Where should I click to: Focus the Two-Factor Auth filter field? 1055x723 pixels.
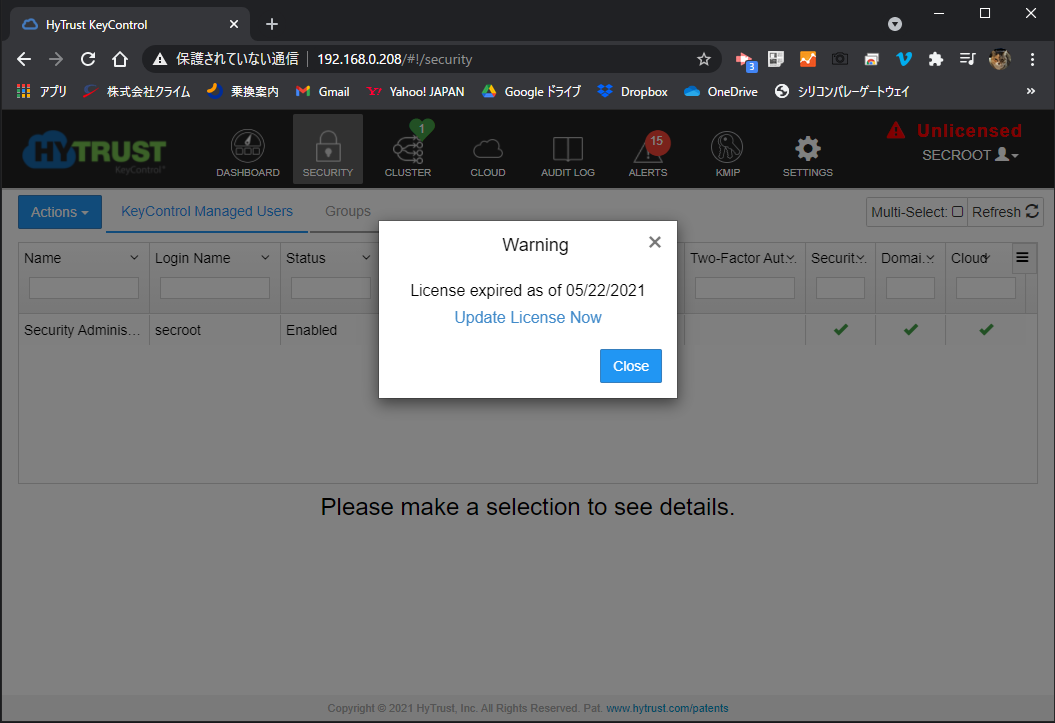click(745, 288)
